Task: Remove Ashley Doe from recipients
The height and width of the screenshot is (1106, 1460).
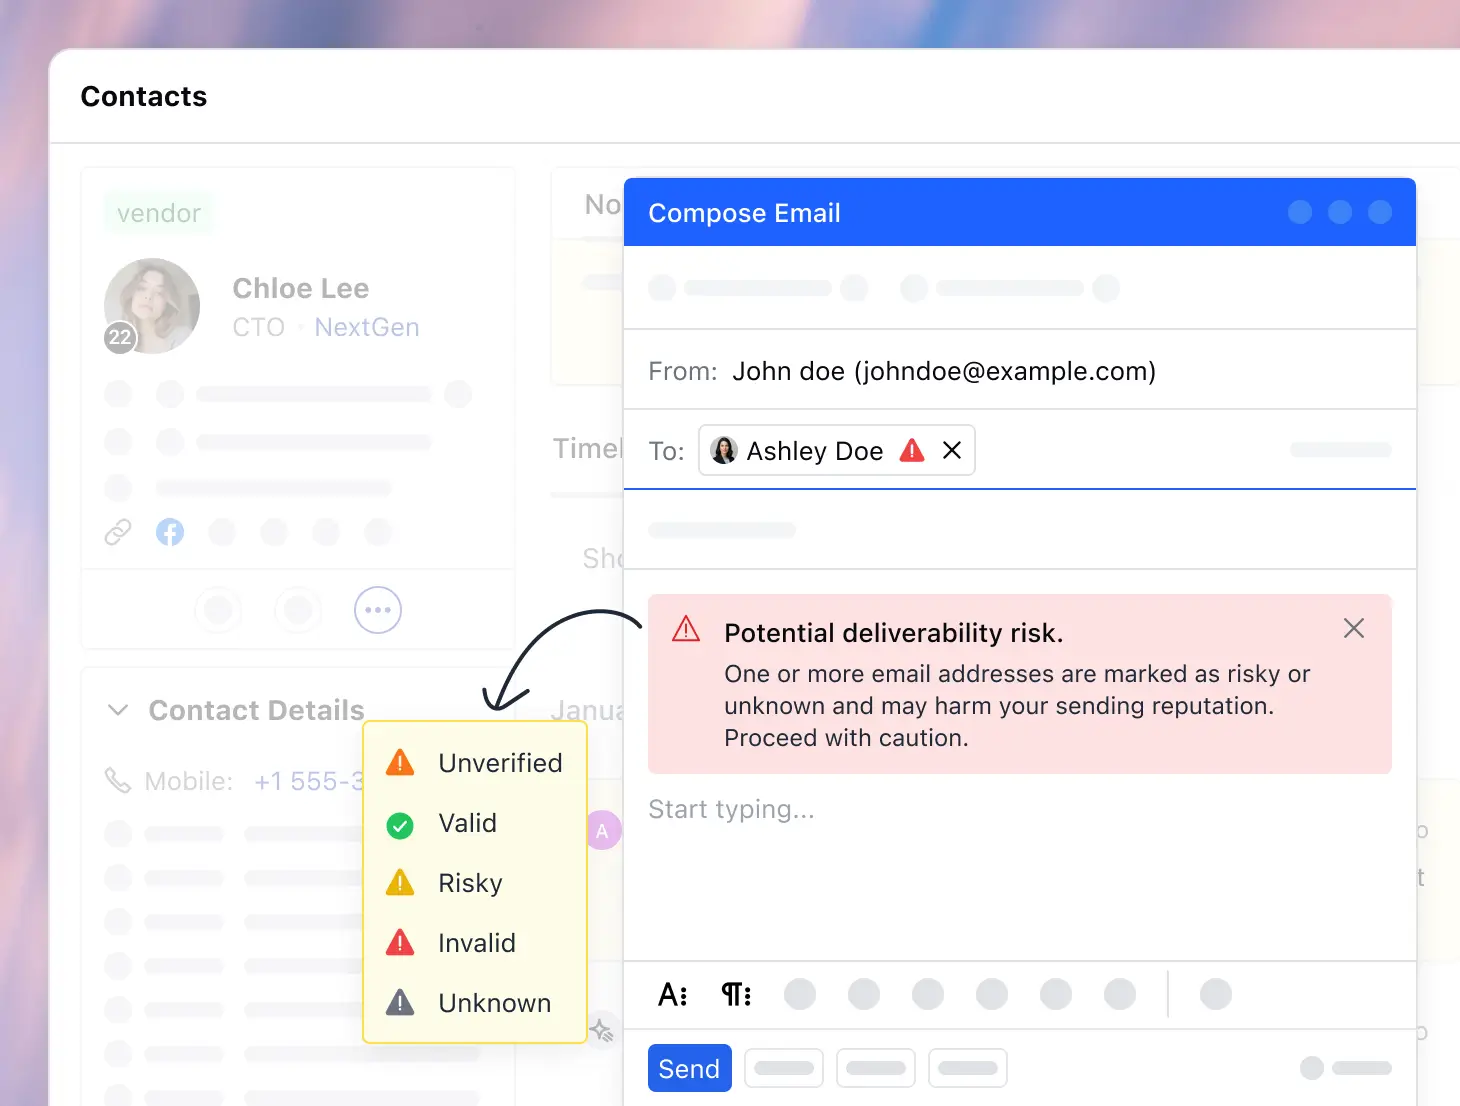Action: [x=952, y=450]
